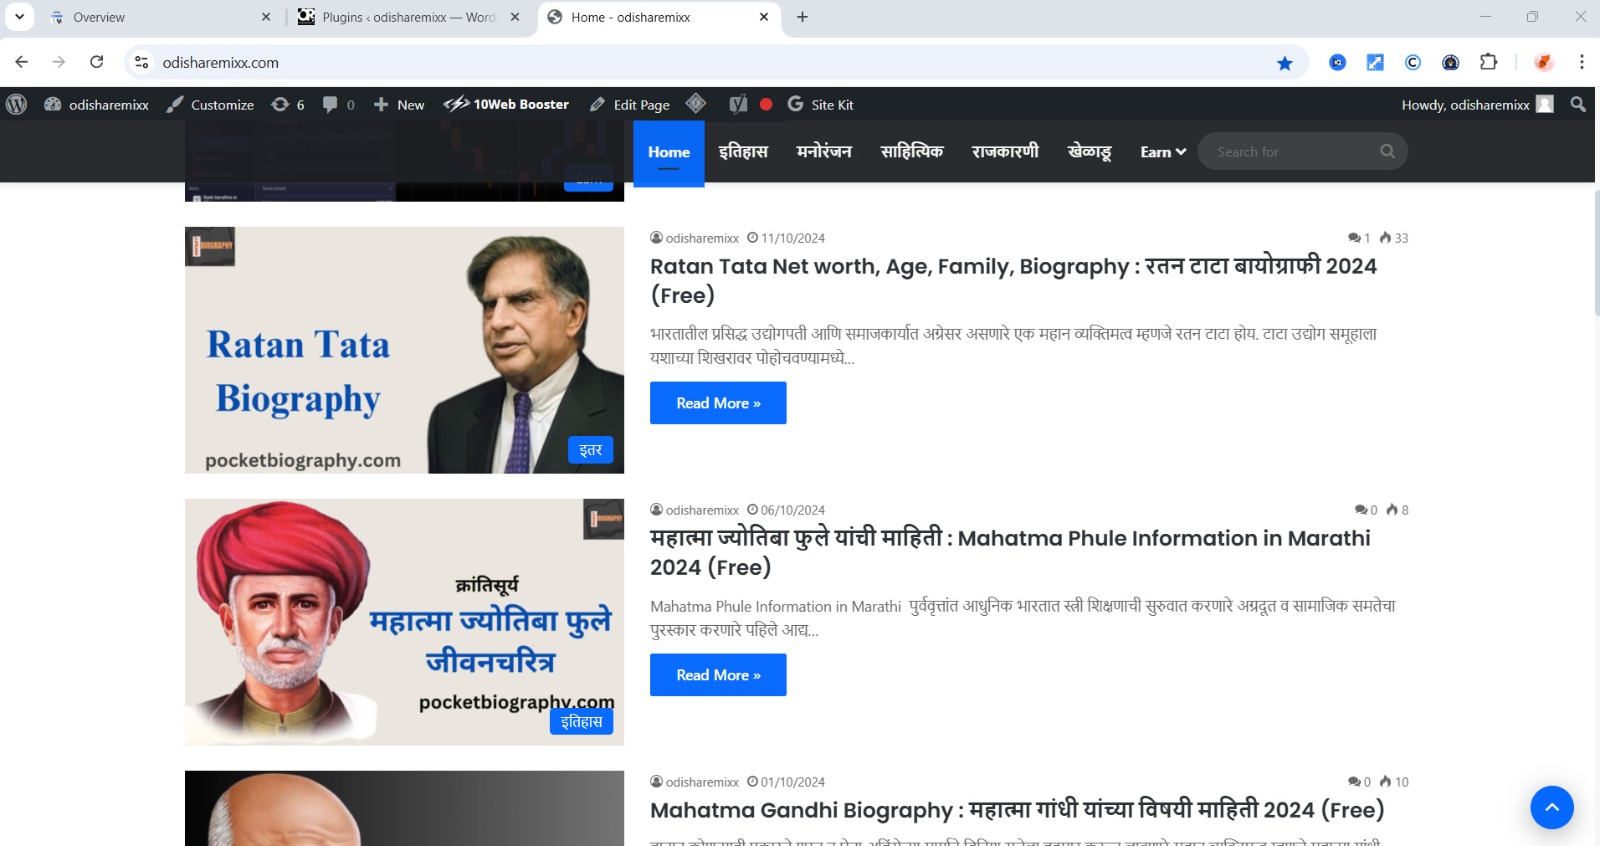
Task: Click Read More under Mahatma Phule article
Action: pyautogui.click(x=718, y=675)
